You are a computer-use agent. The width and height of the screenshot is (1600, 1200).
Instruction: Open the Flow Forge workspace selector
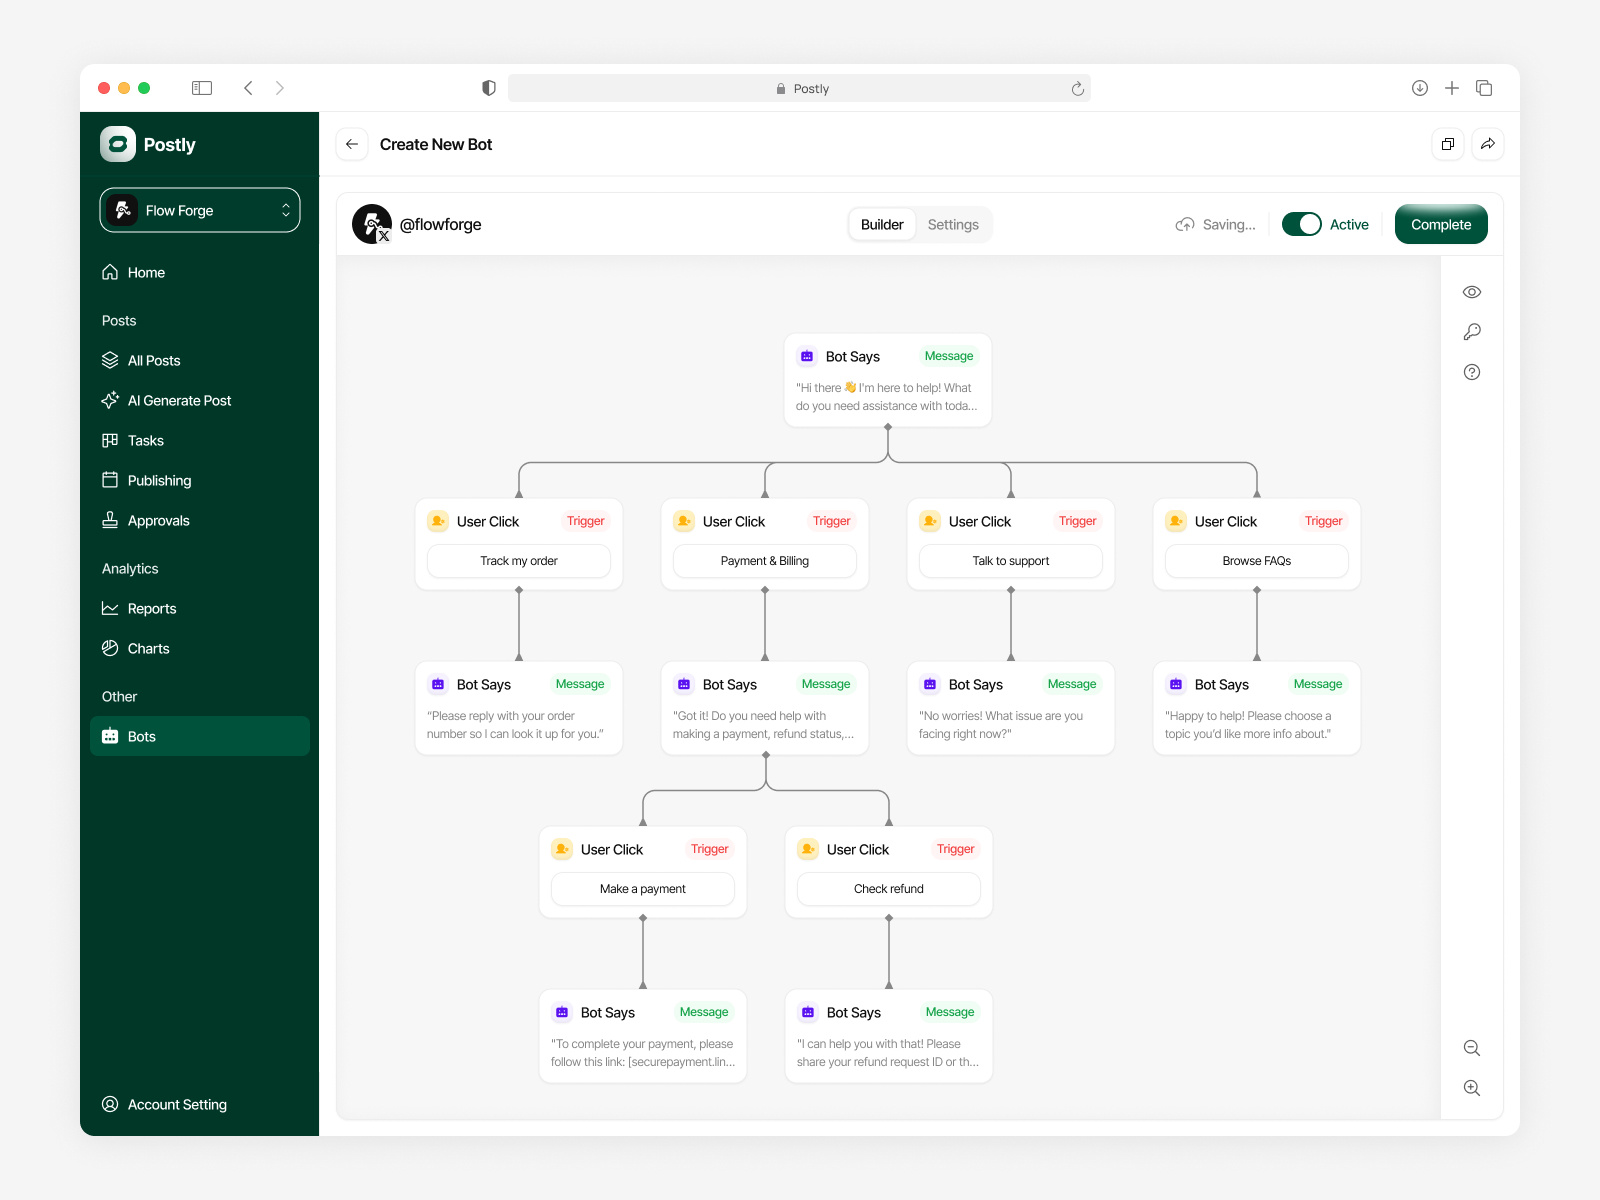199,210
